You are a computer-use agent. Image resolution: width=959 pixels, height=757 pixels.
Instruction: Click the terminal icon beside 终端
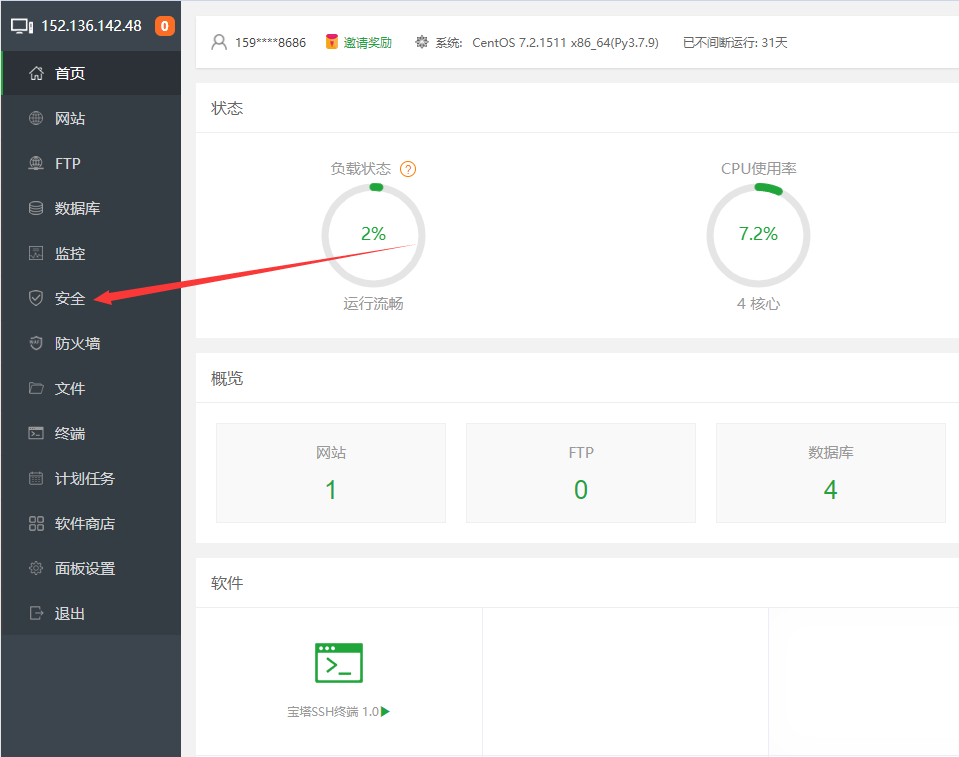[x=36, y=433]
